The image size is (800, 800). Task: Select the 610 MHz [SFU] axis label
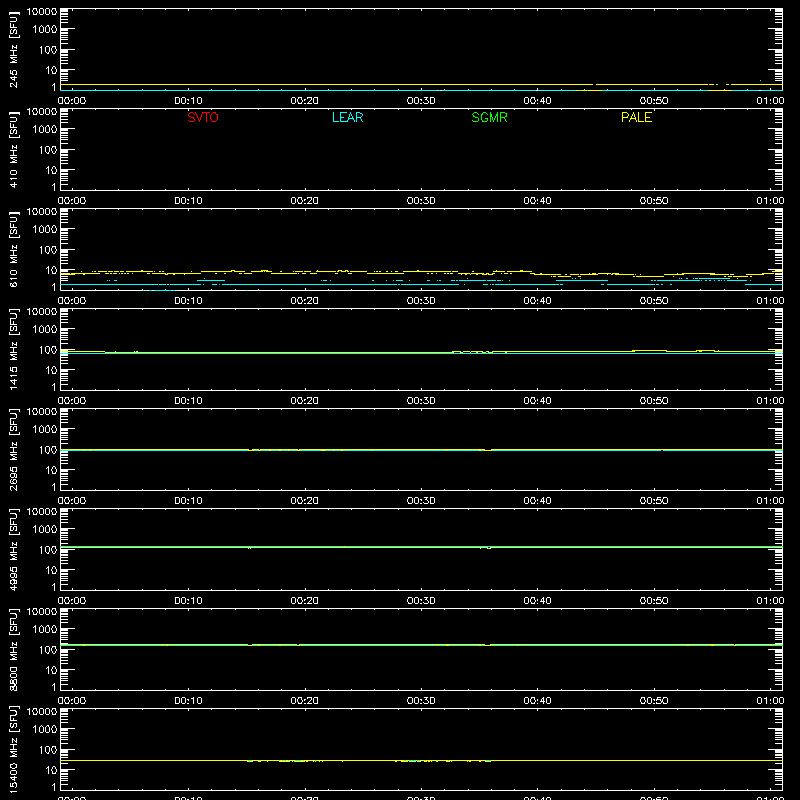(x=13, y=249)
